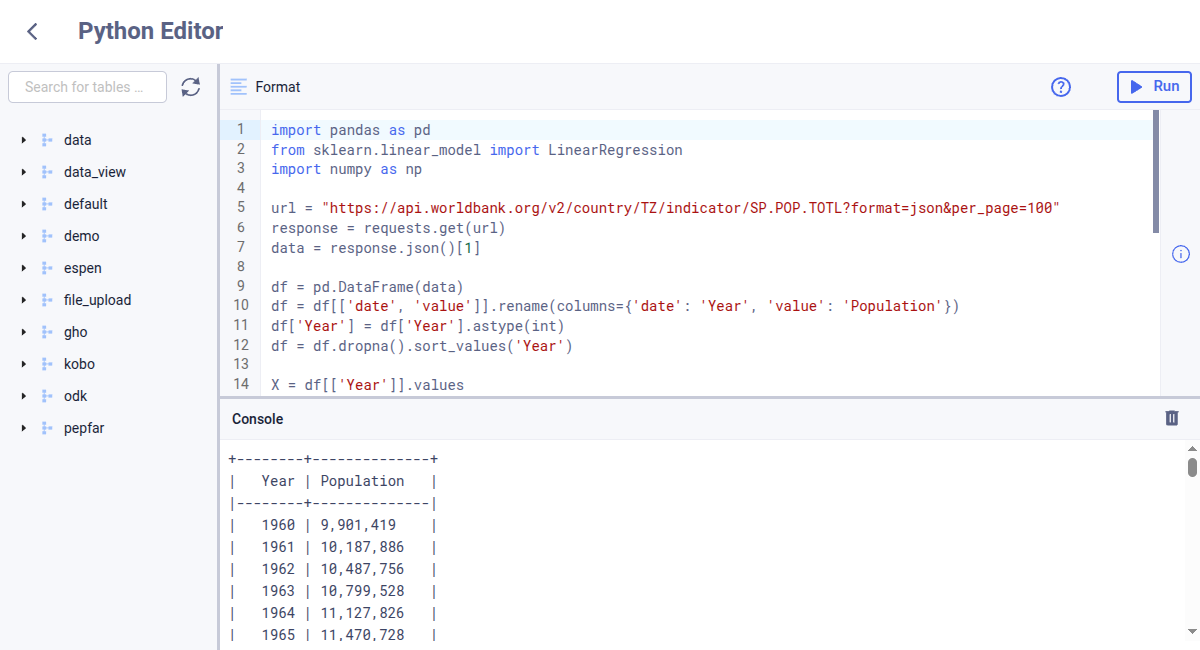
Task: Click the Format button to format code
Action: pos(278,87)
